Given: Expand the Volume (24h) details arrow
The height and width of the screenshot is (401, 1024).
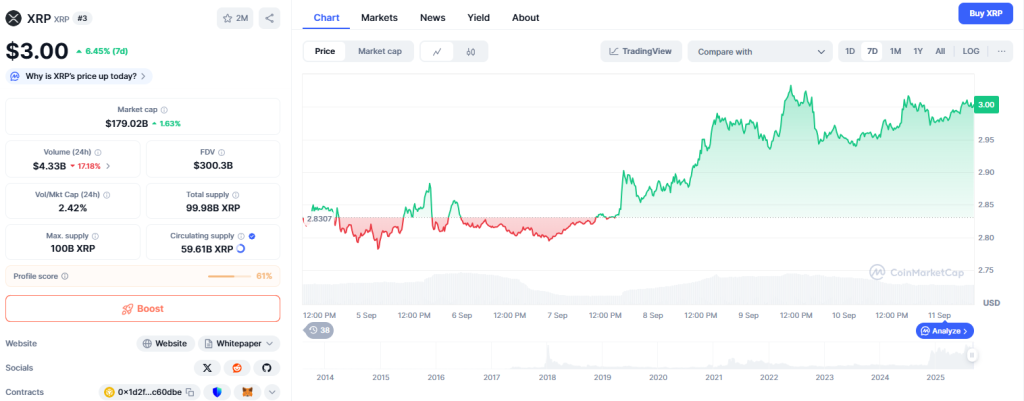Looking at the screenshot, I should tap(108, 166).
